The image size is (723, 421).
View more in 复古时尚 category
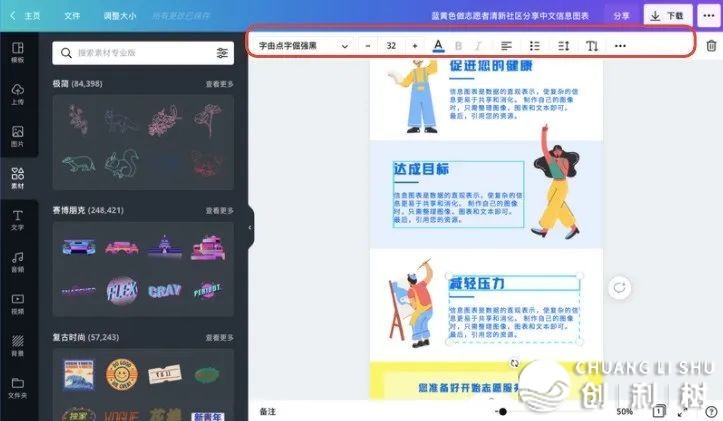[219, 338]
